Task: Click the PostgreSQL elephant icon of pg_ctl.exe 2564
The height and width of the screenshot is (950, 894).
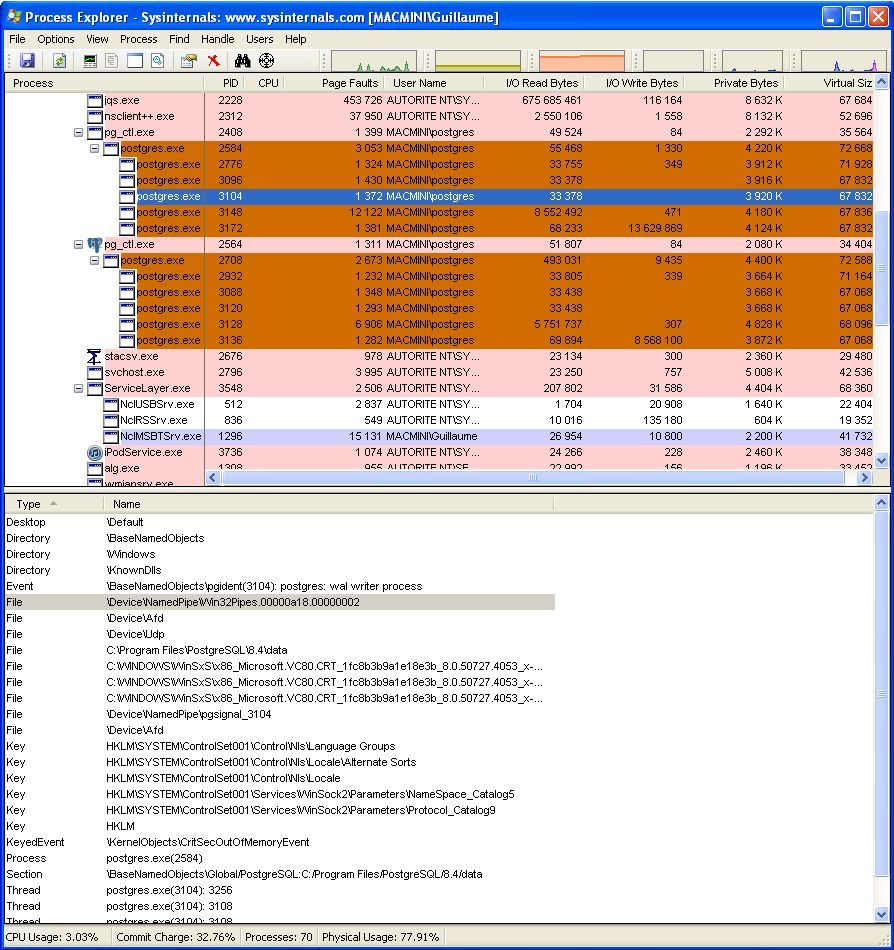Action: [94, 244]
